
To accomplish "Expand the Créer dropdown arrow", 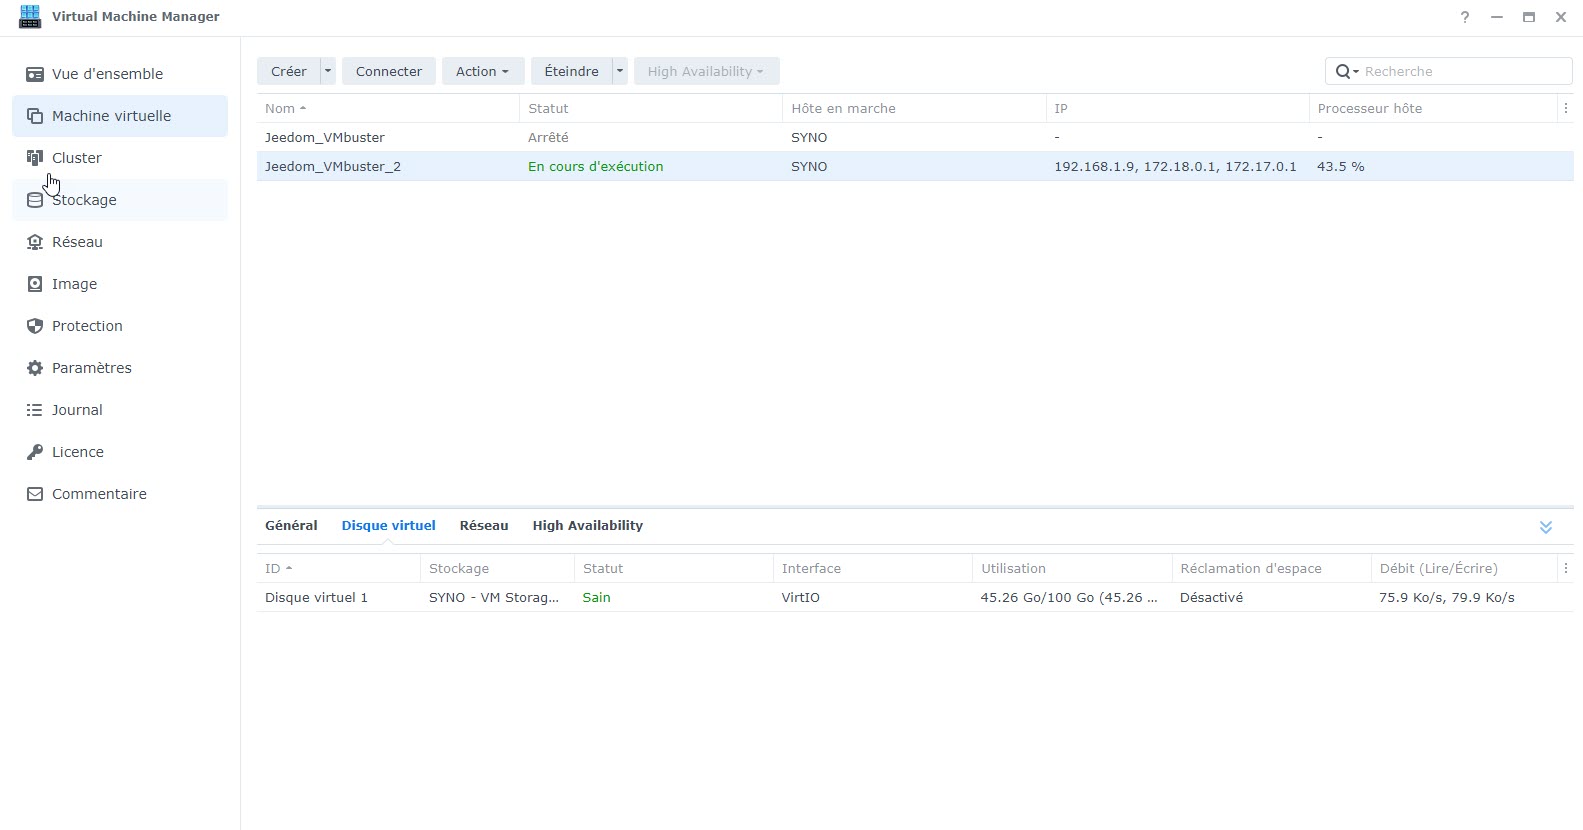I will (x=328, y=71).
